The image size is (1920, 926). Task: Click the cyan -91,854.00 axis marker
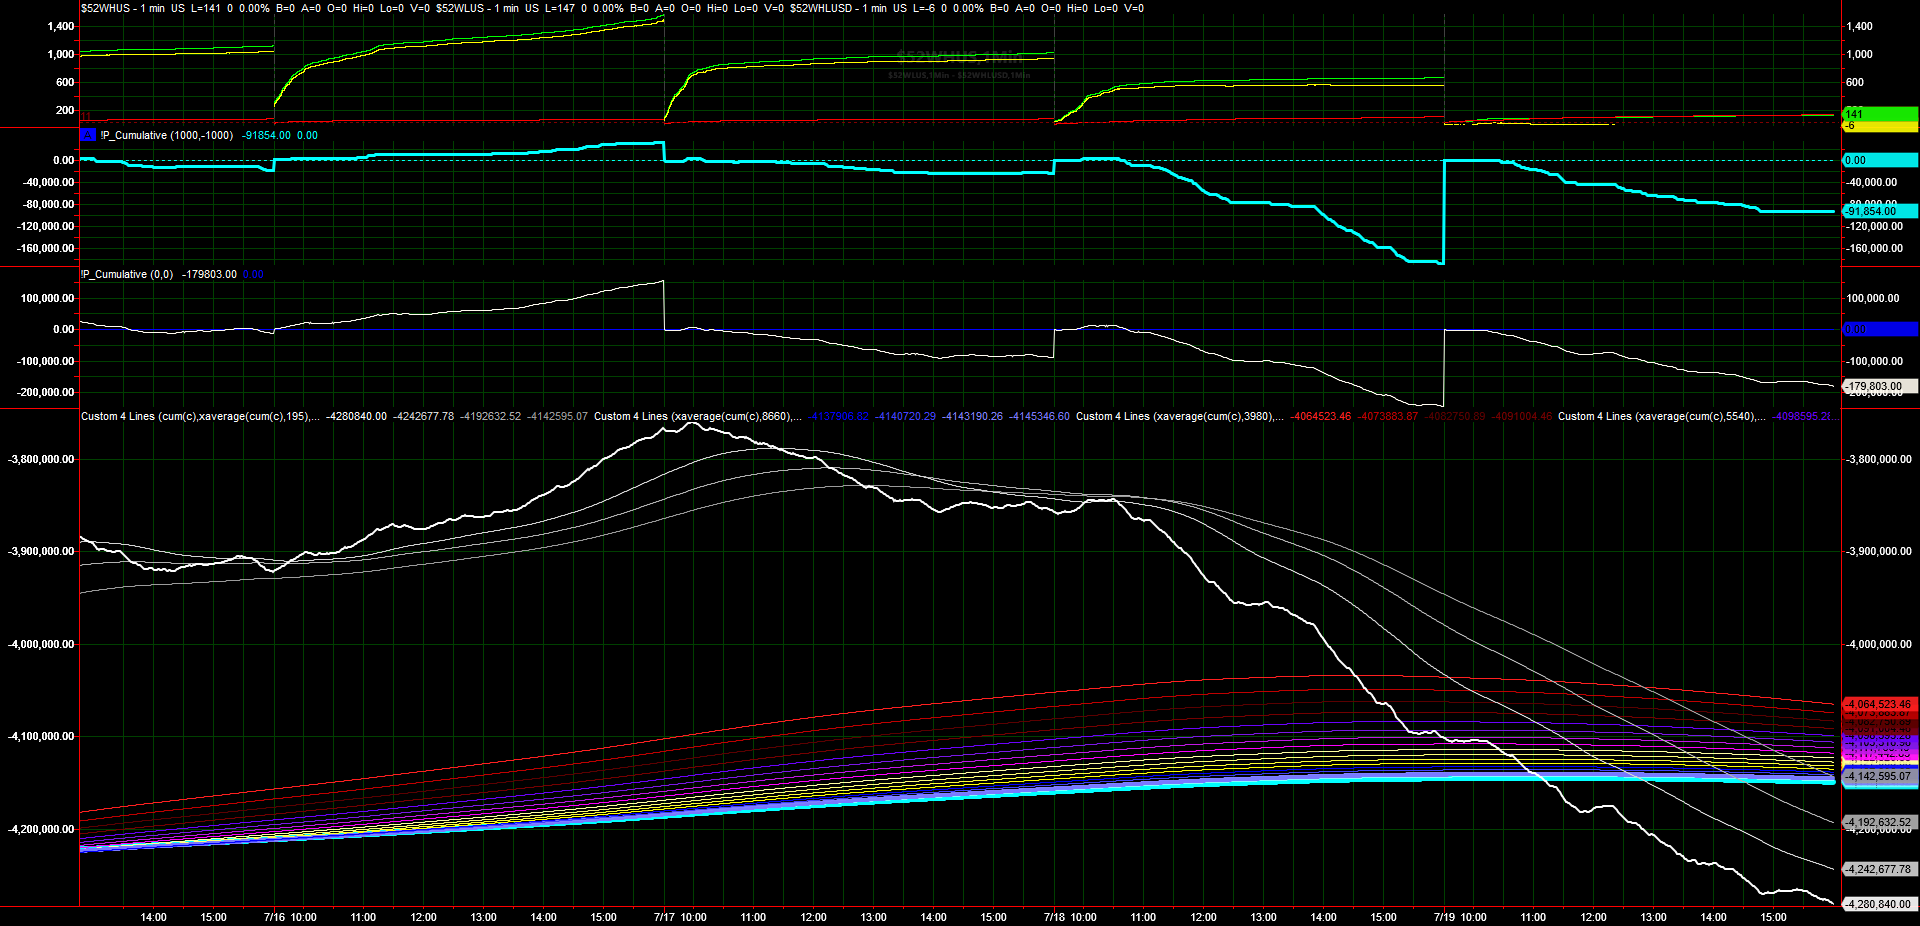(x=1880, y=211)
